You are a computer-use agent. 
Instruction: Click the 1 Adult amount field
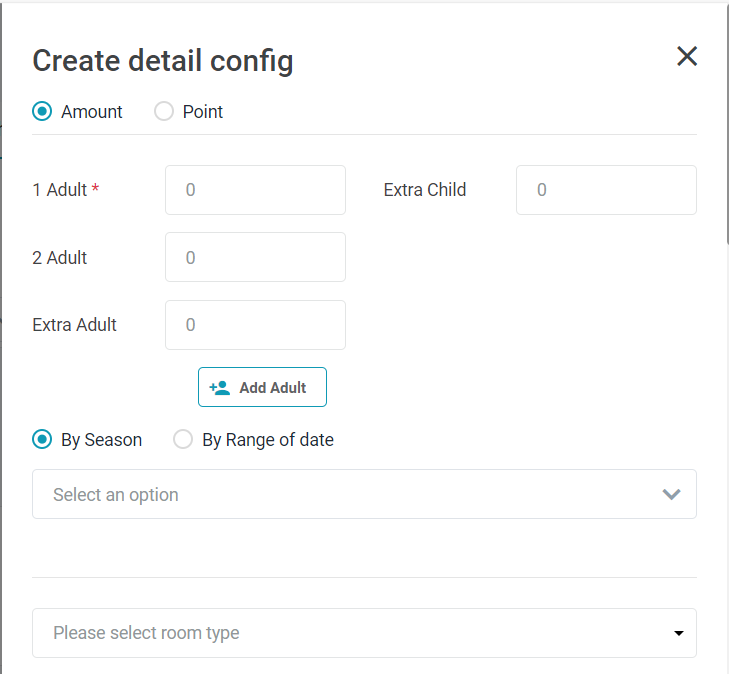coord(255,190)
